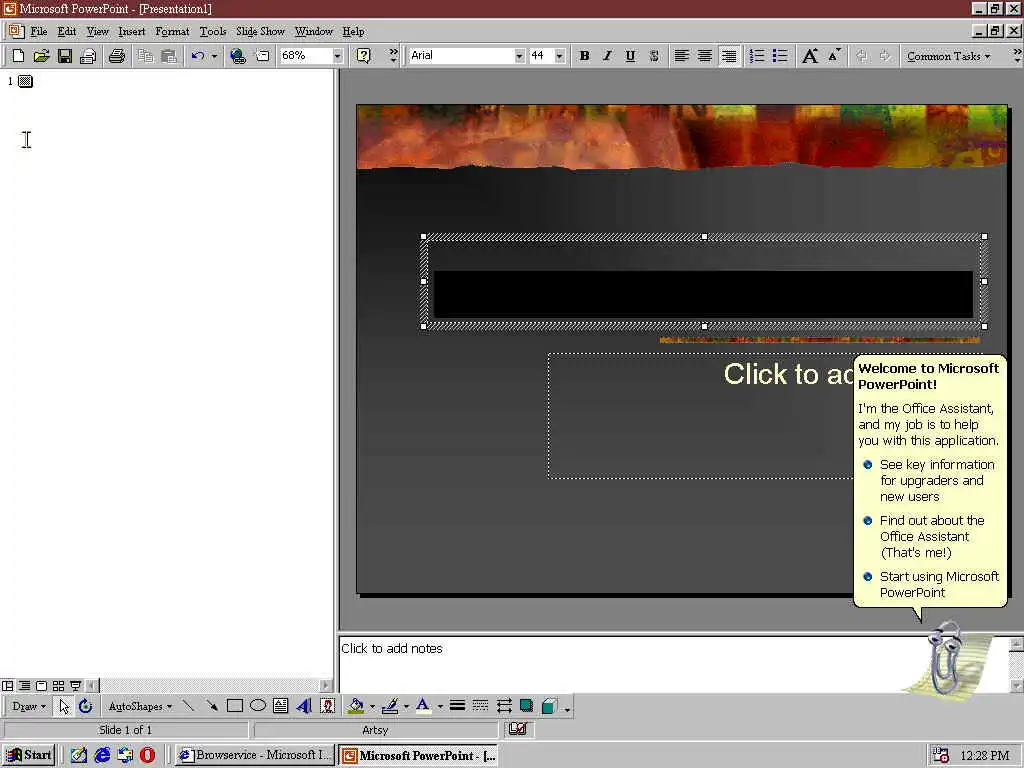Open the Format menu

coord(172,31)
